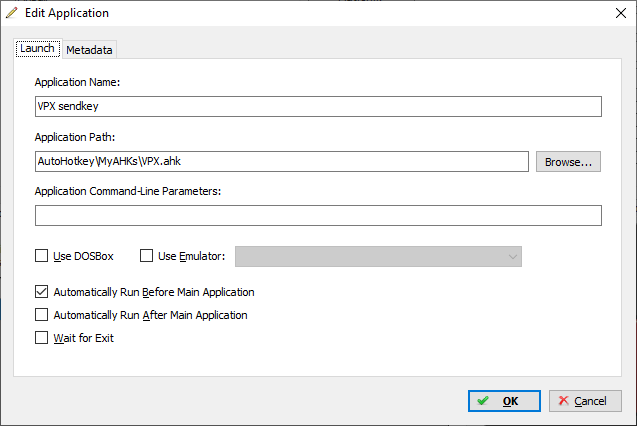
Task: Click the red X icon on Cancel
Action: (x=563, y=401)
